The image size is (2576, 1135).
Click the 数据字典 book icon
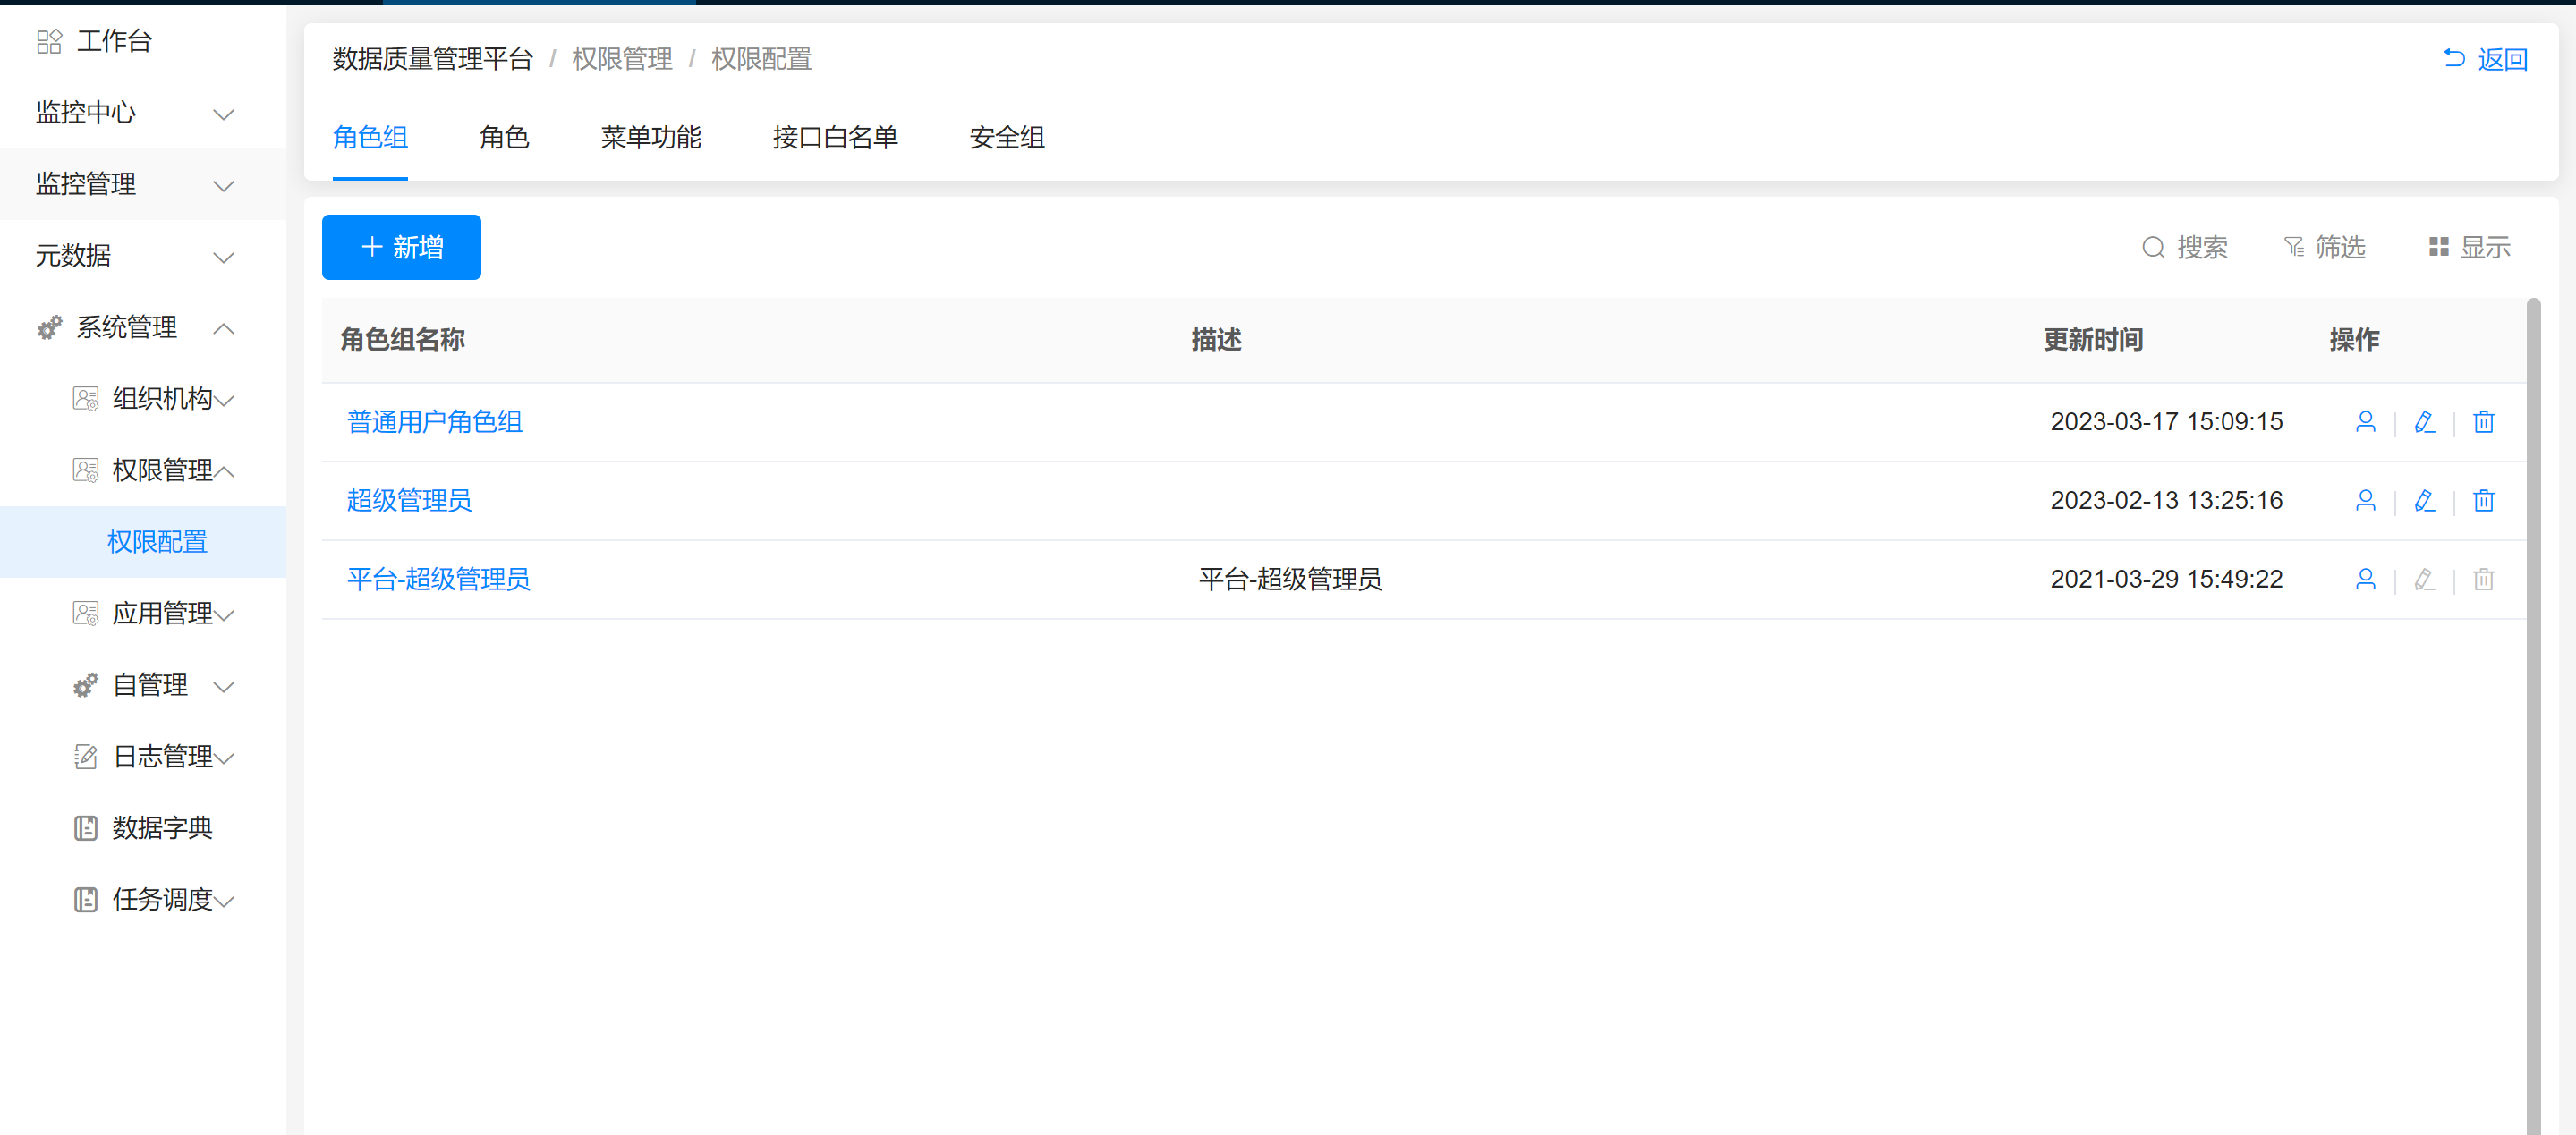click(x=86, y=828)
